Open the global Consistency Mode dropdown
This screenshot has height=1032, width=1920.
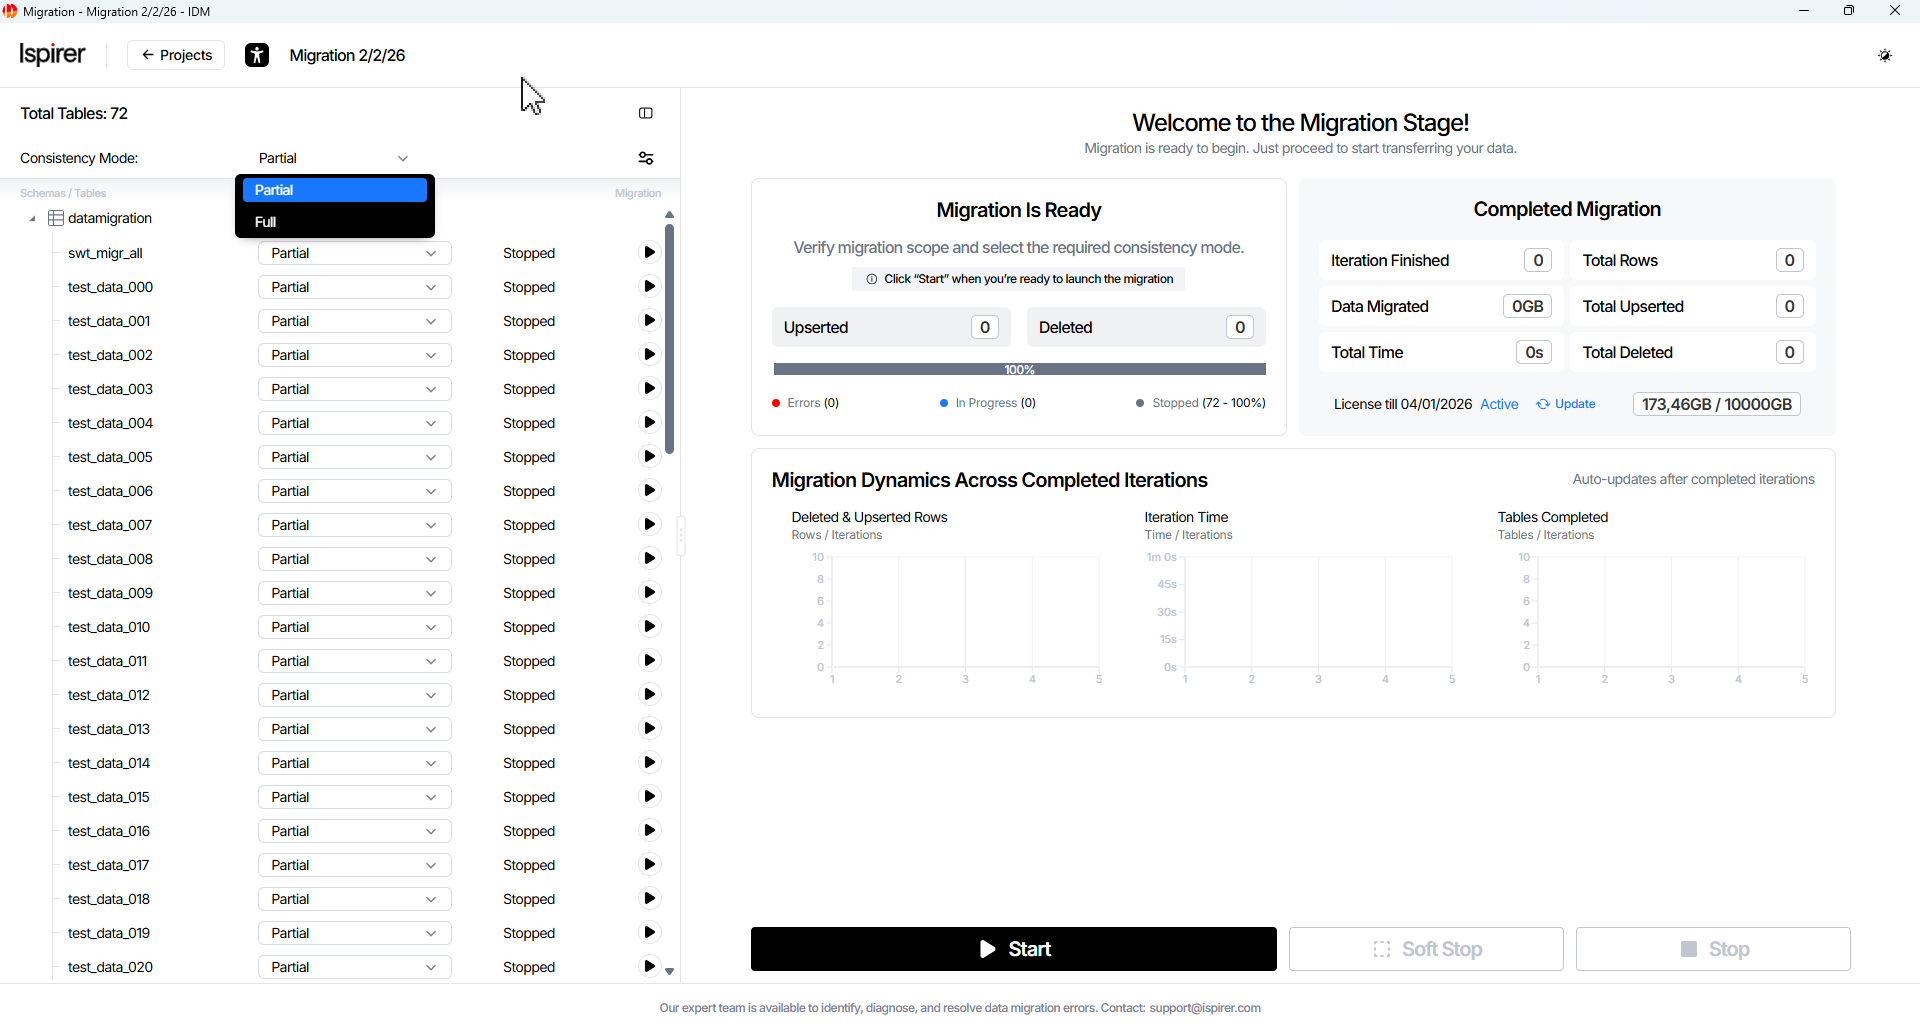tap(334, 158)
